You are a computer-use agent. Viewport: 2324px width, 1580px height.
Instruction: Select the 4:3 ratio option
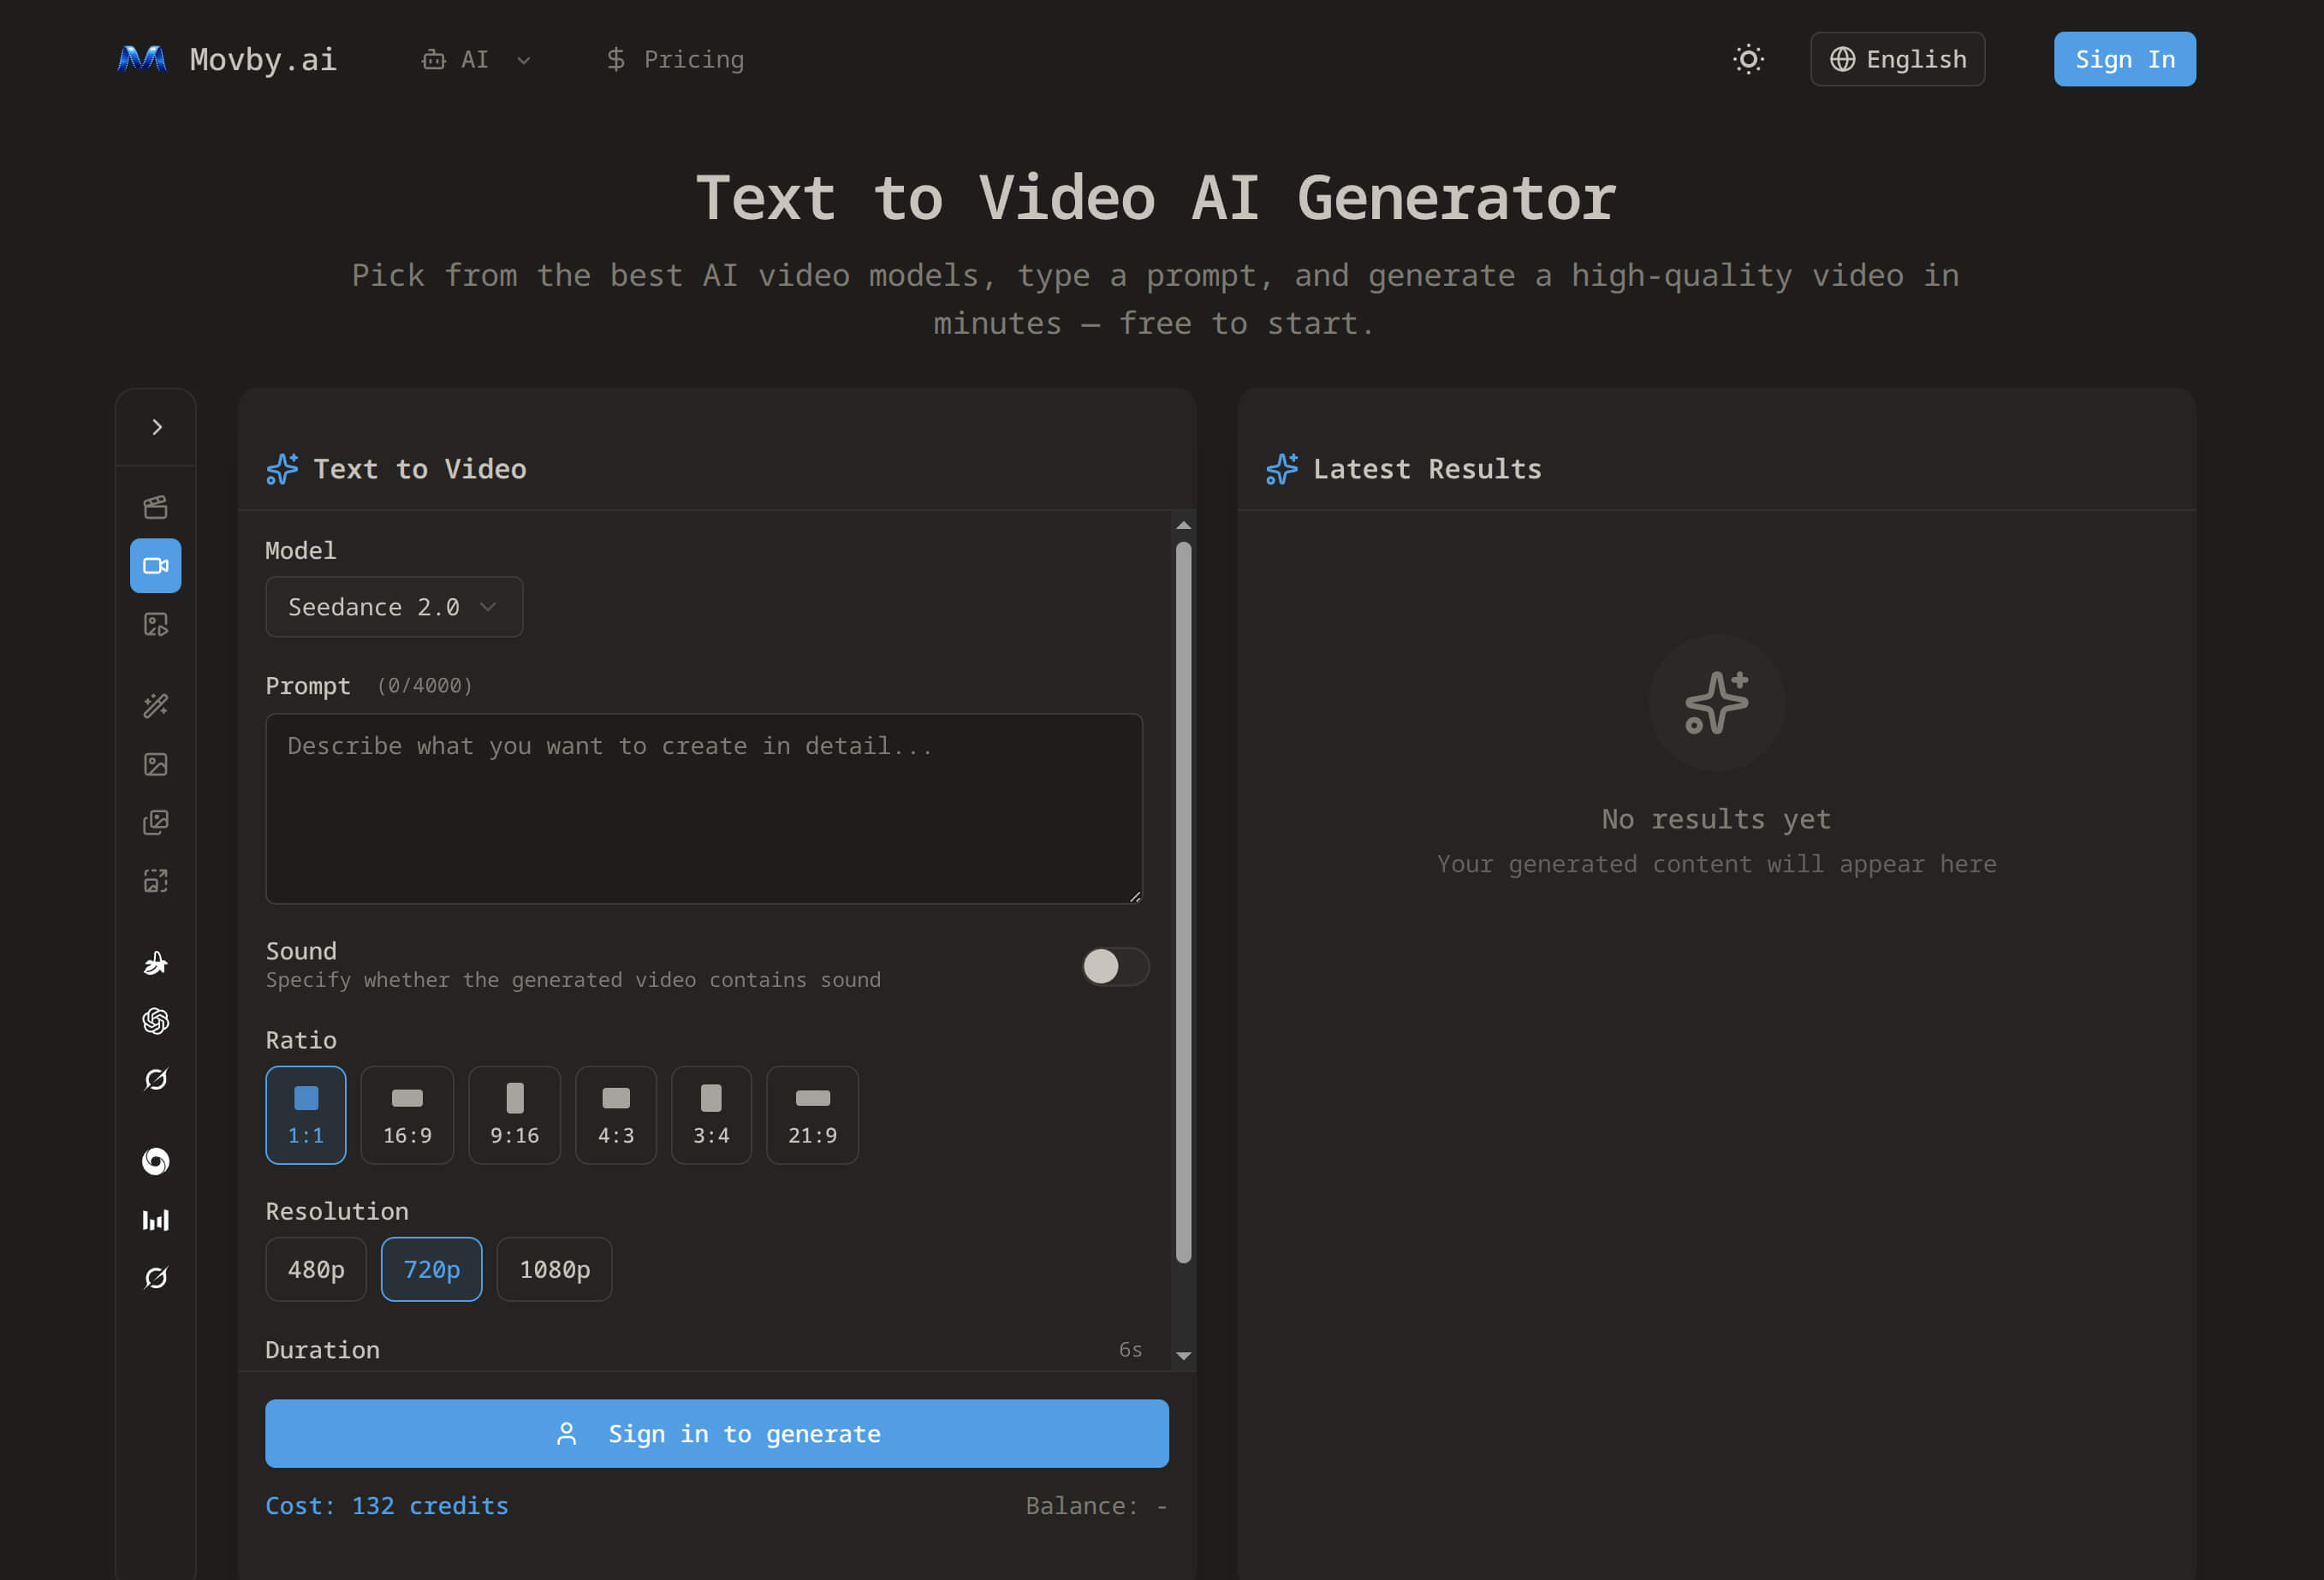coord(616,1115)
